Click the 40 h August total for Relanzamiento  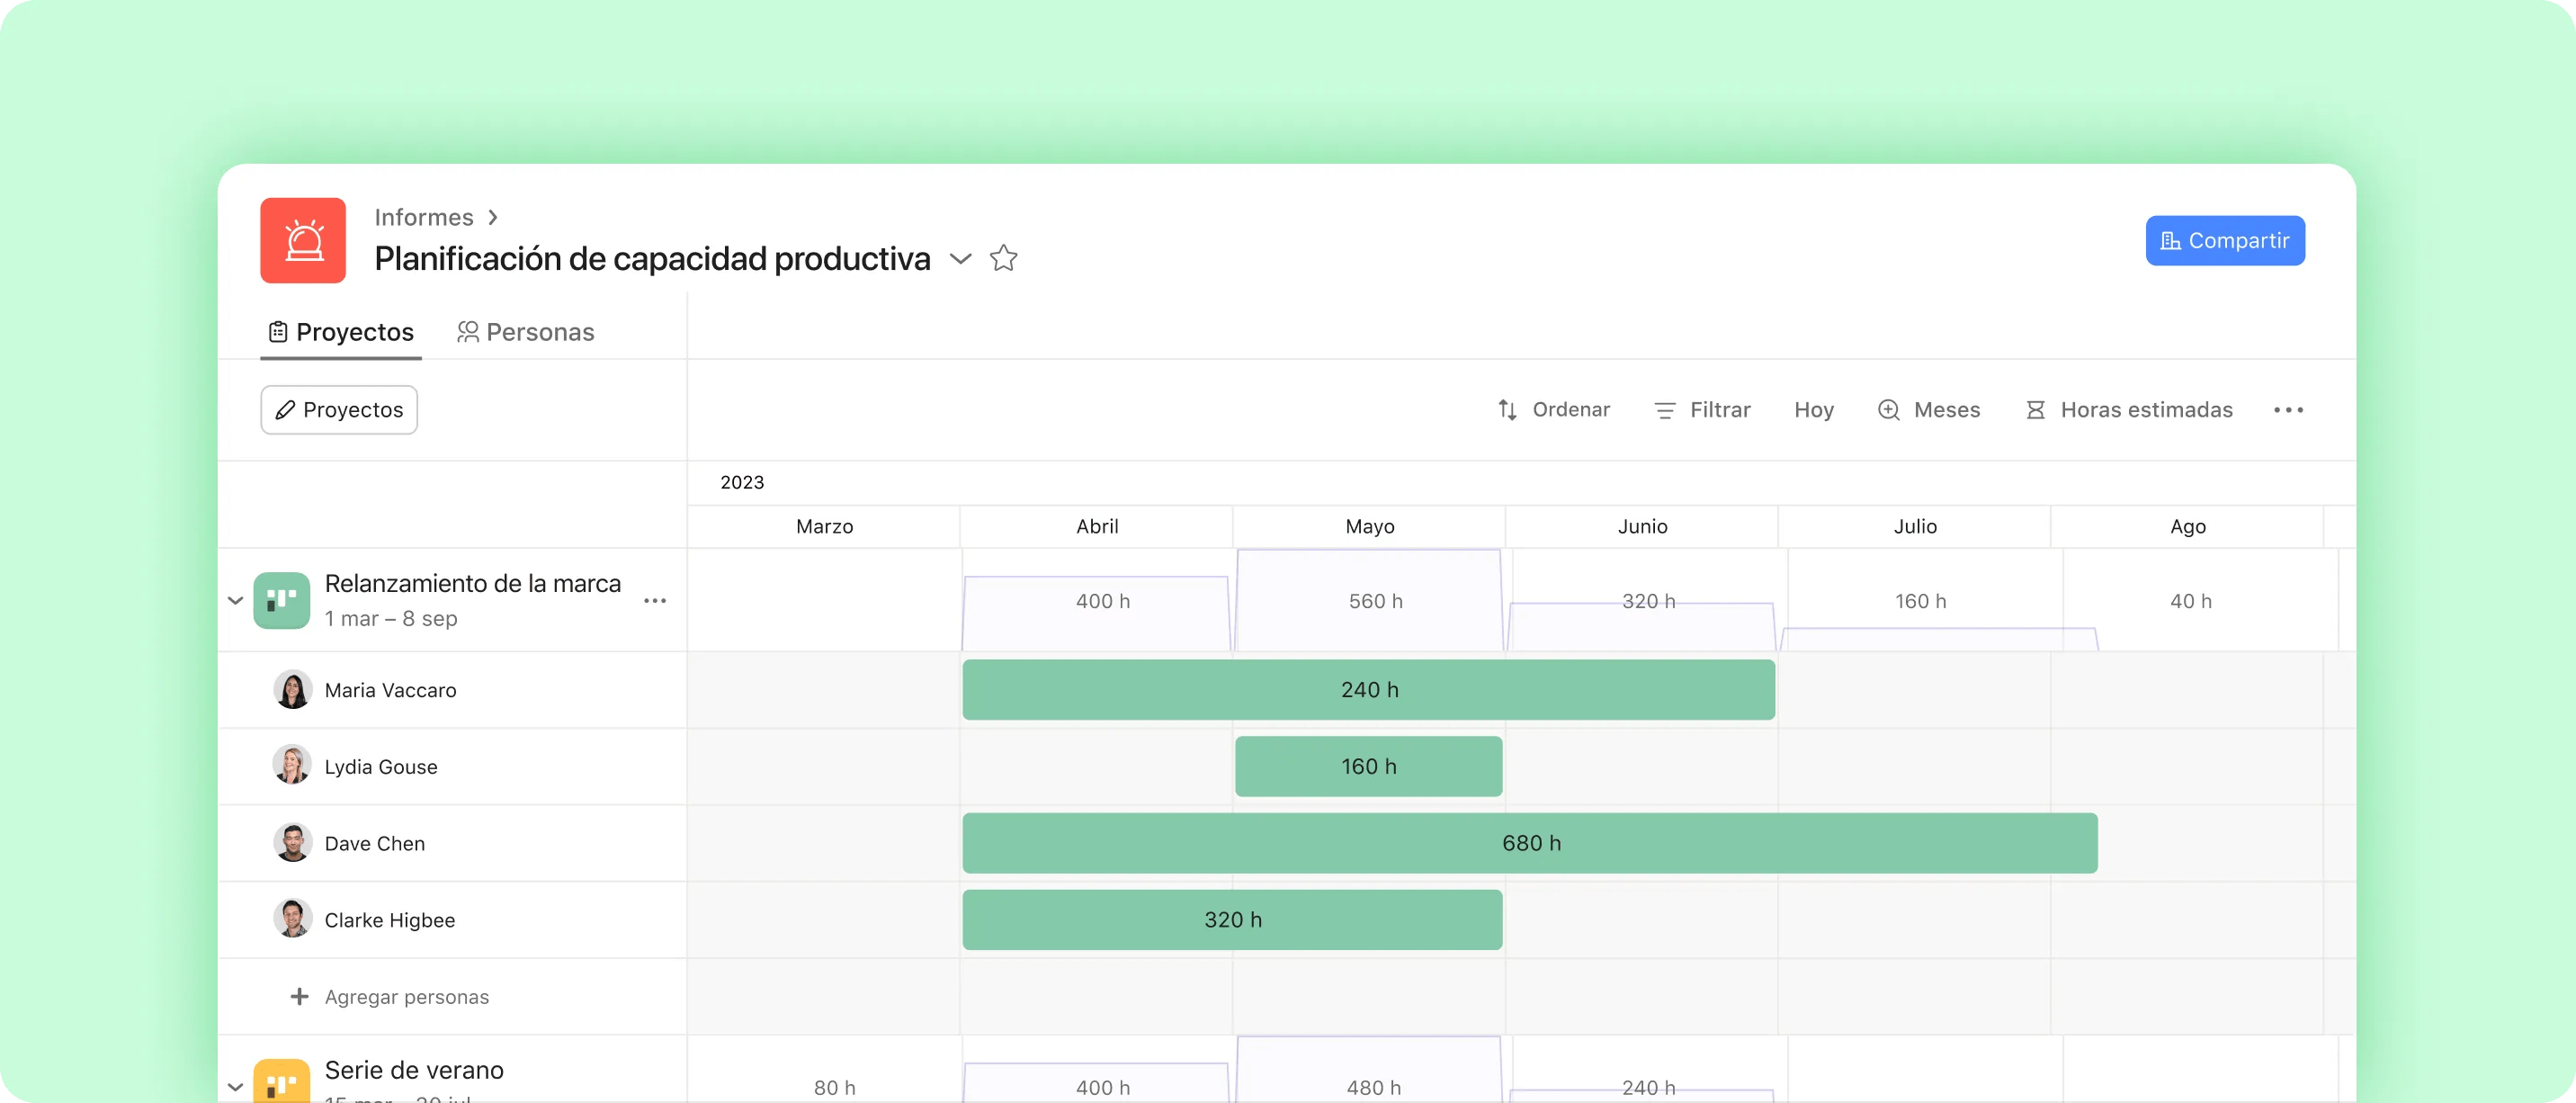pos(2191,601)
